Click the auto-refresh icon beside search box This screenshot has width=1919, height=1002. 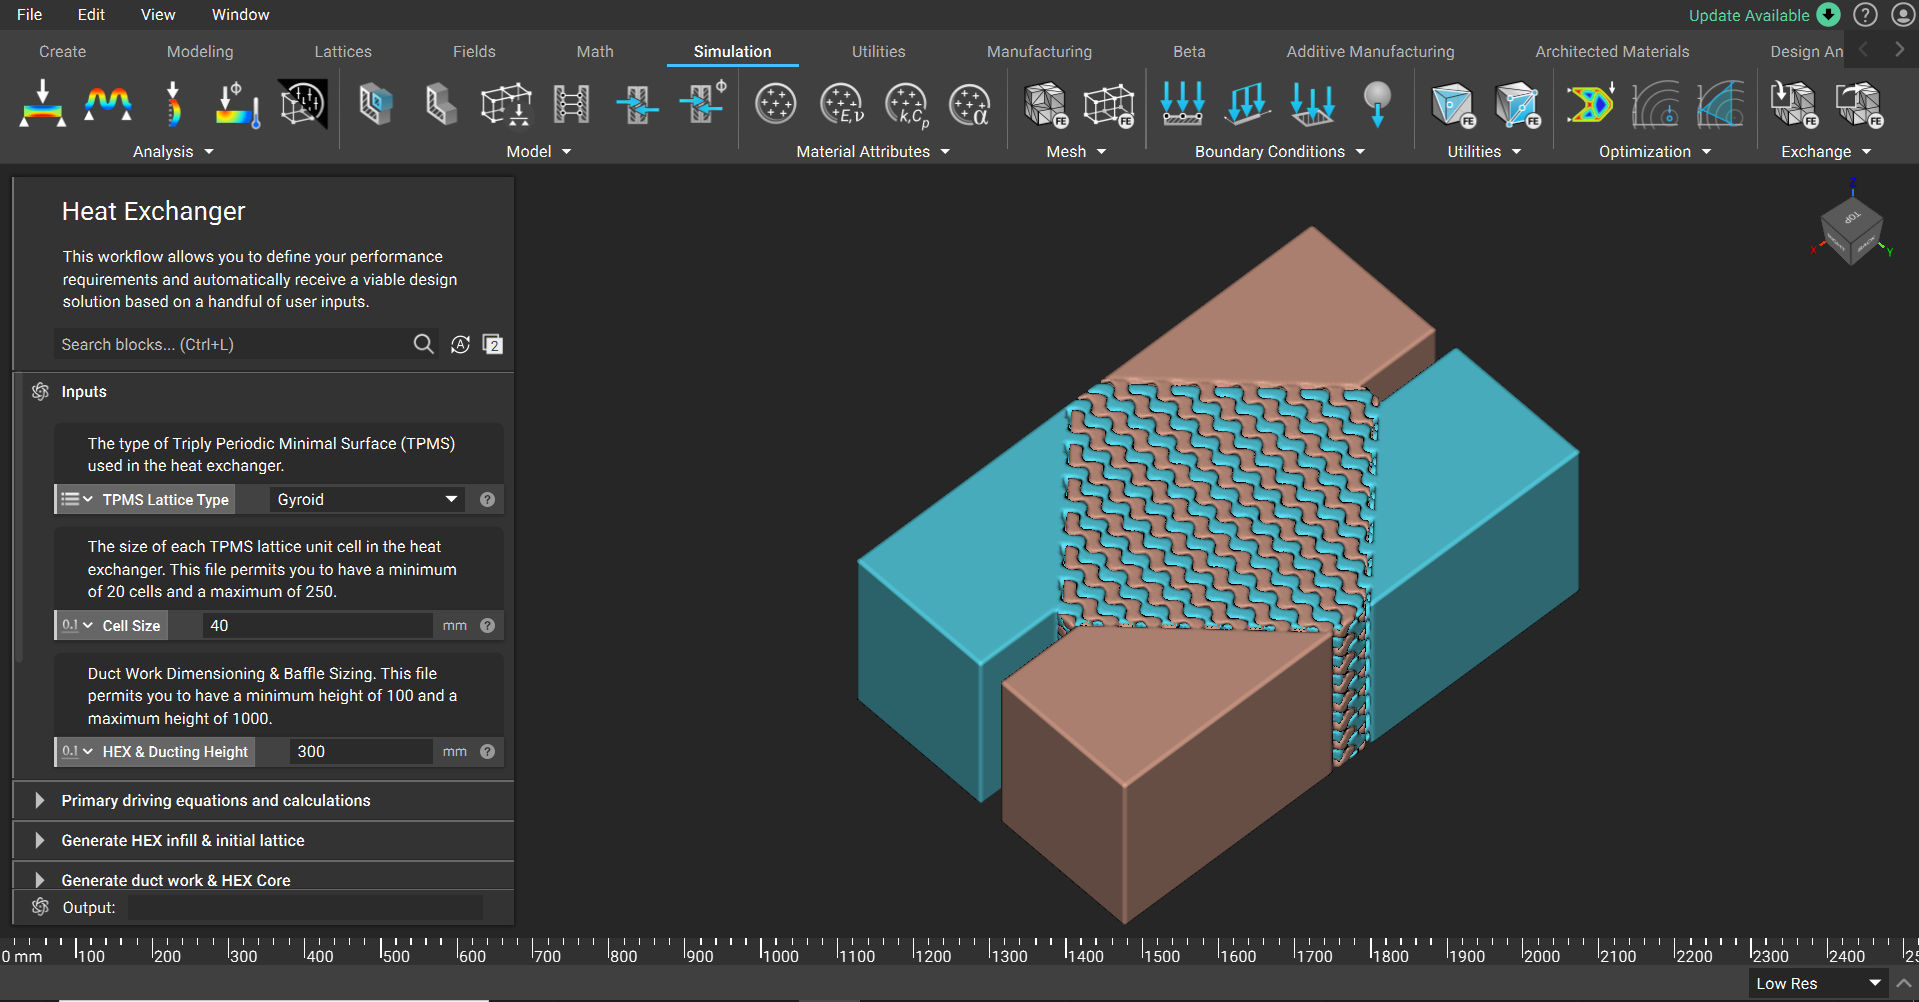pyautogui.click(x=460, y=344)
